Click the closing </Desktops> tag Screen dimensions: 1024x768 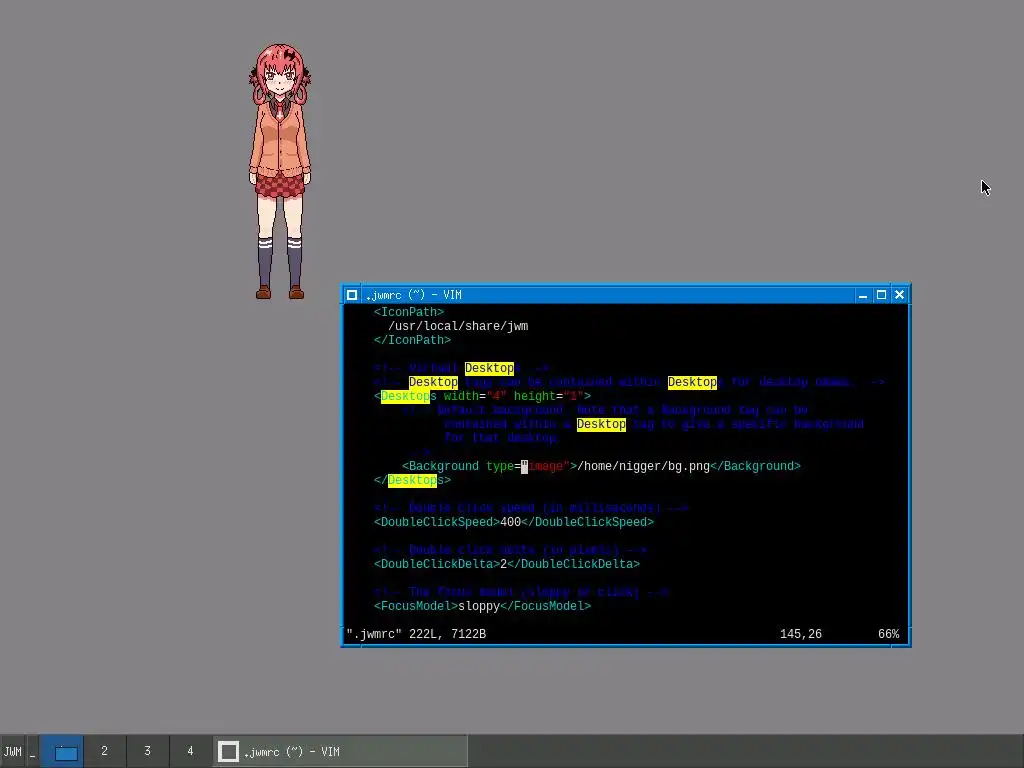412,481
